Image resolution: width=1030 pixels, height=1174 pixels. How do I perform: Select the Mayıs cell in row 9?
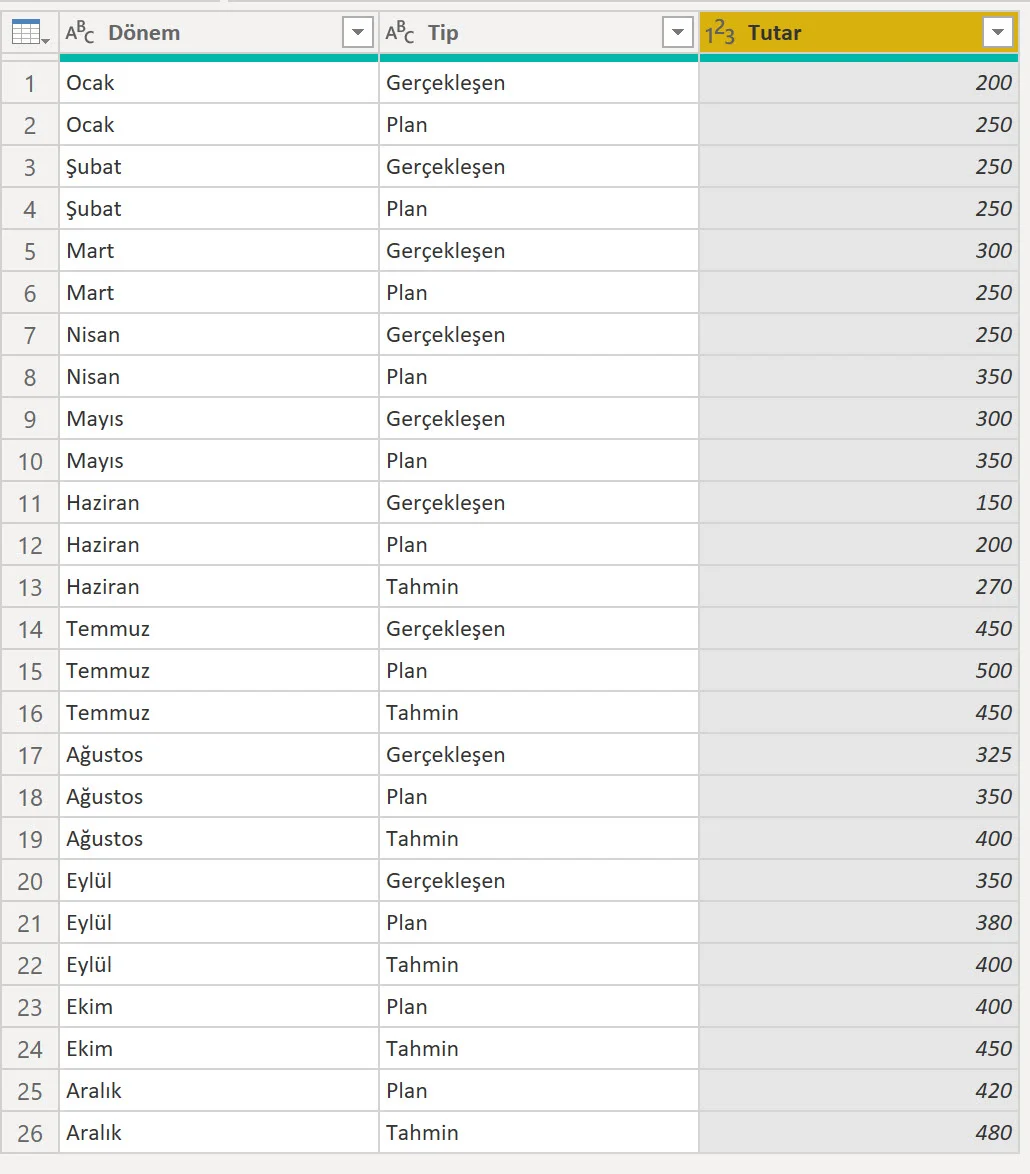[x=218, y=419]
